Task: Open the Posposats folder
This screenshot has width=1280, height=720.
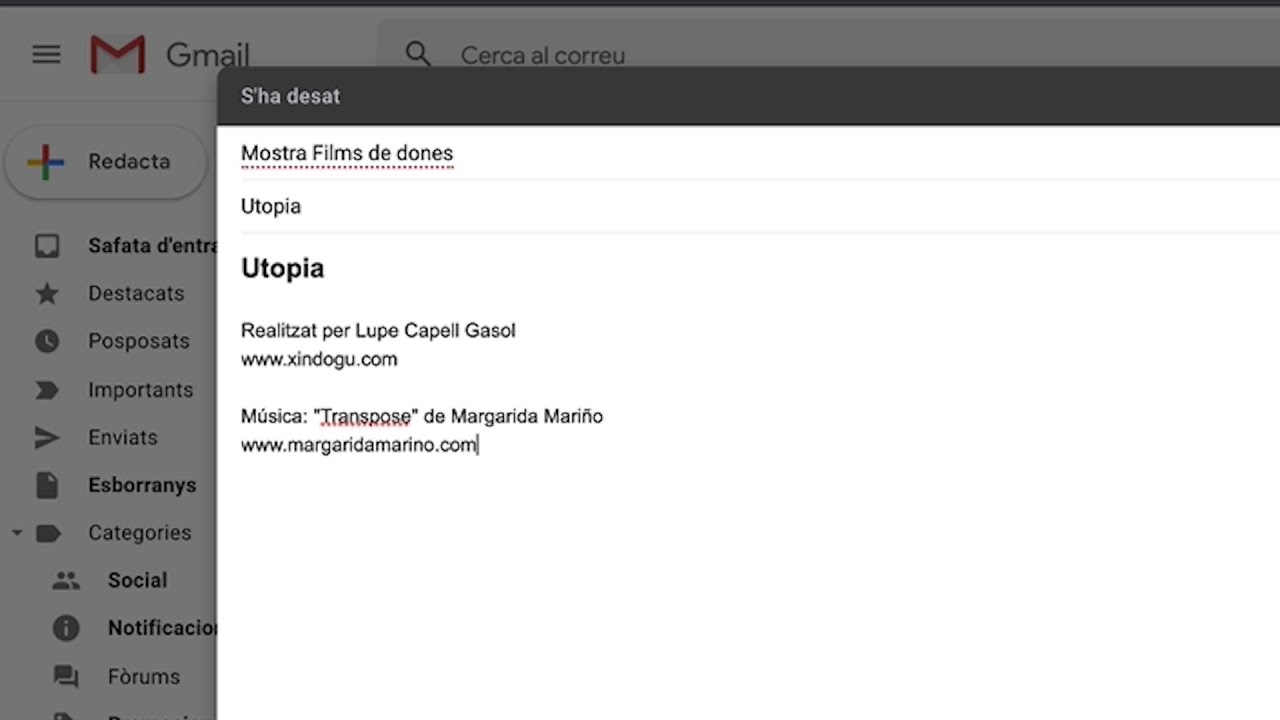Action: click(139, 341)
